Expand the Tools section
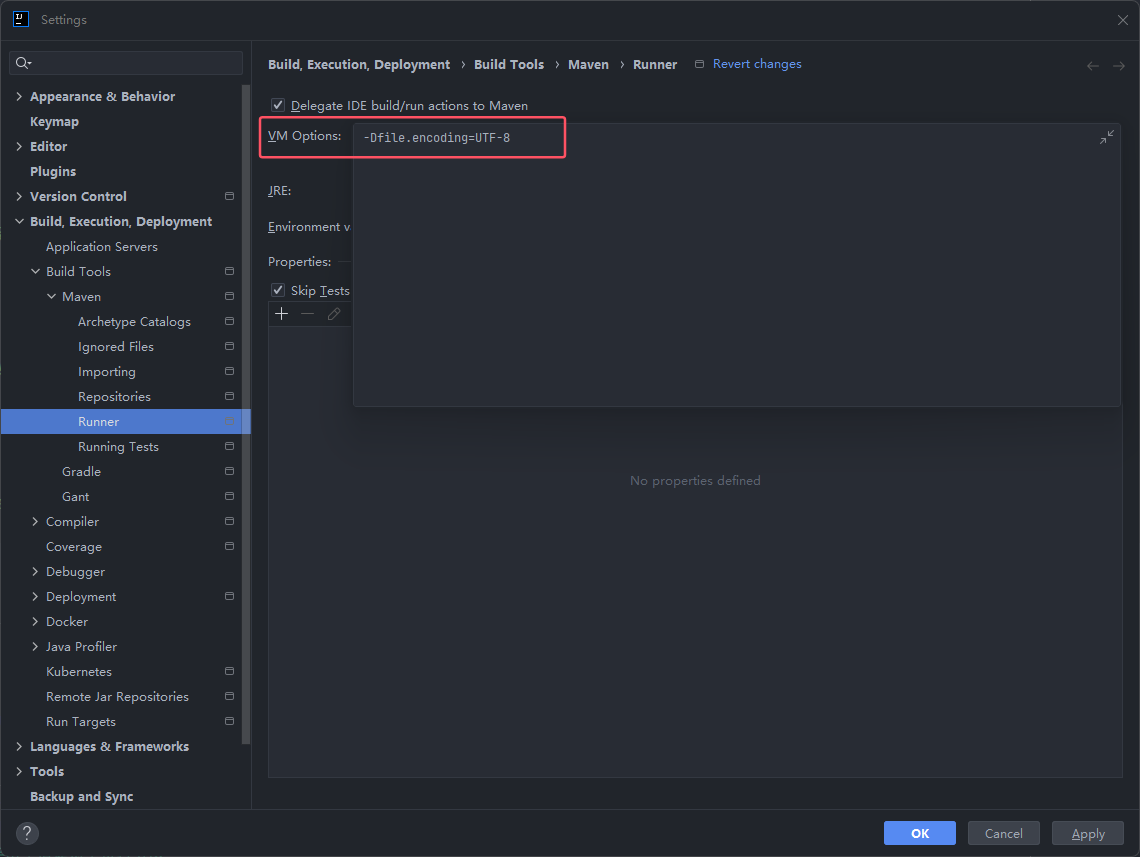 click(x=19, y=771)
